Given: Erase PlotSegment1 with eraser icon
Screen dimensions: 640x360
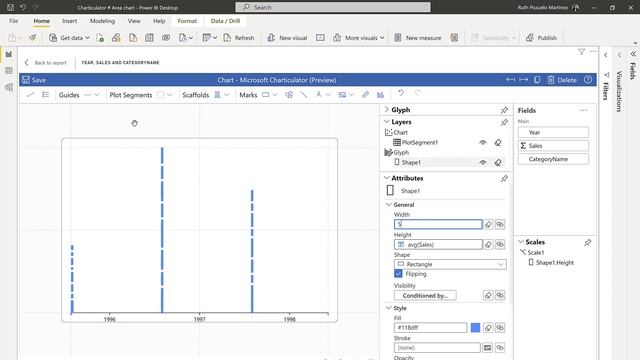Looking at the screenshot, I should click(x=498, y=142).
